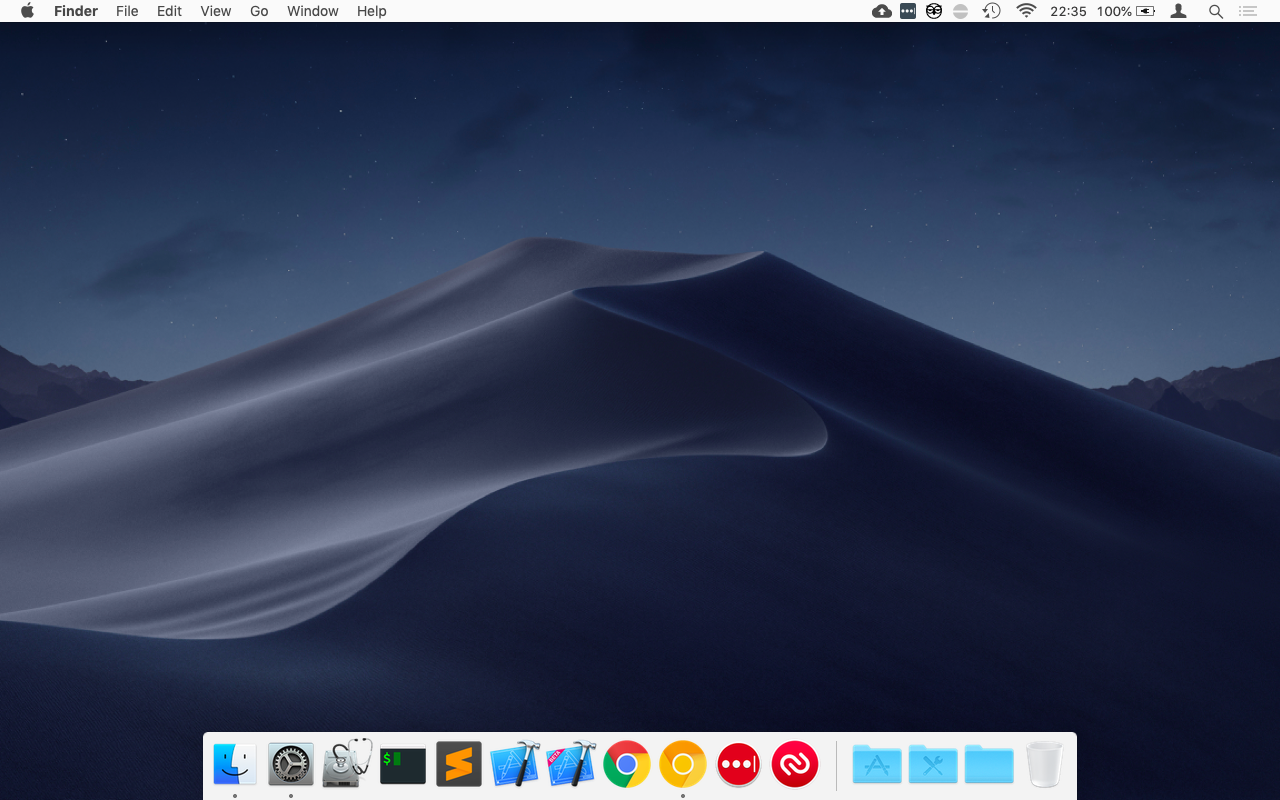Click the cloud upload menu bar icon
1280x800 pixels.
pyautogui.click(x=882, y=11)
